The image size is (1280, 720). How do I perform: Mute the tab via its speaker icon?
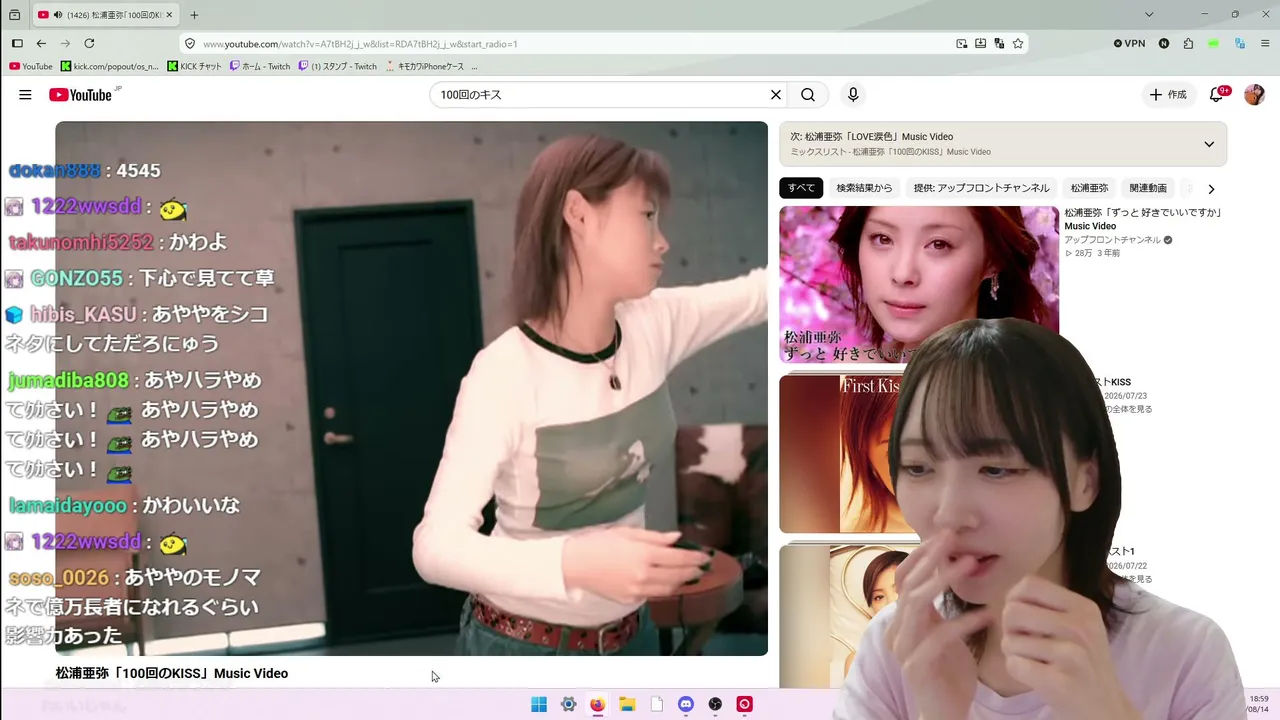(57, 15)
